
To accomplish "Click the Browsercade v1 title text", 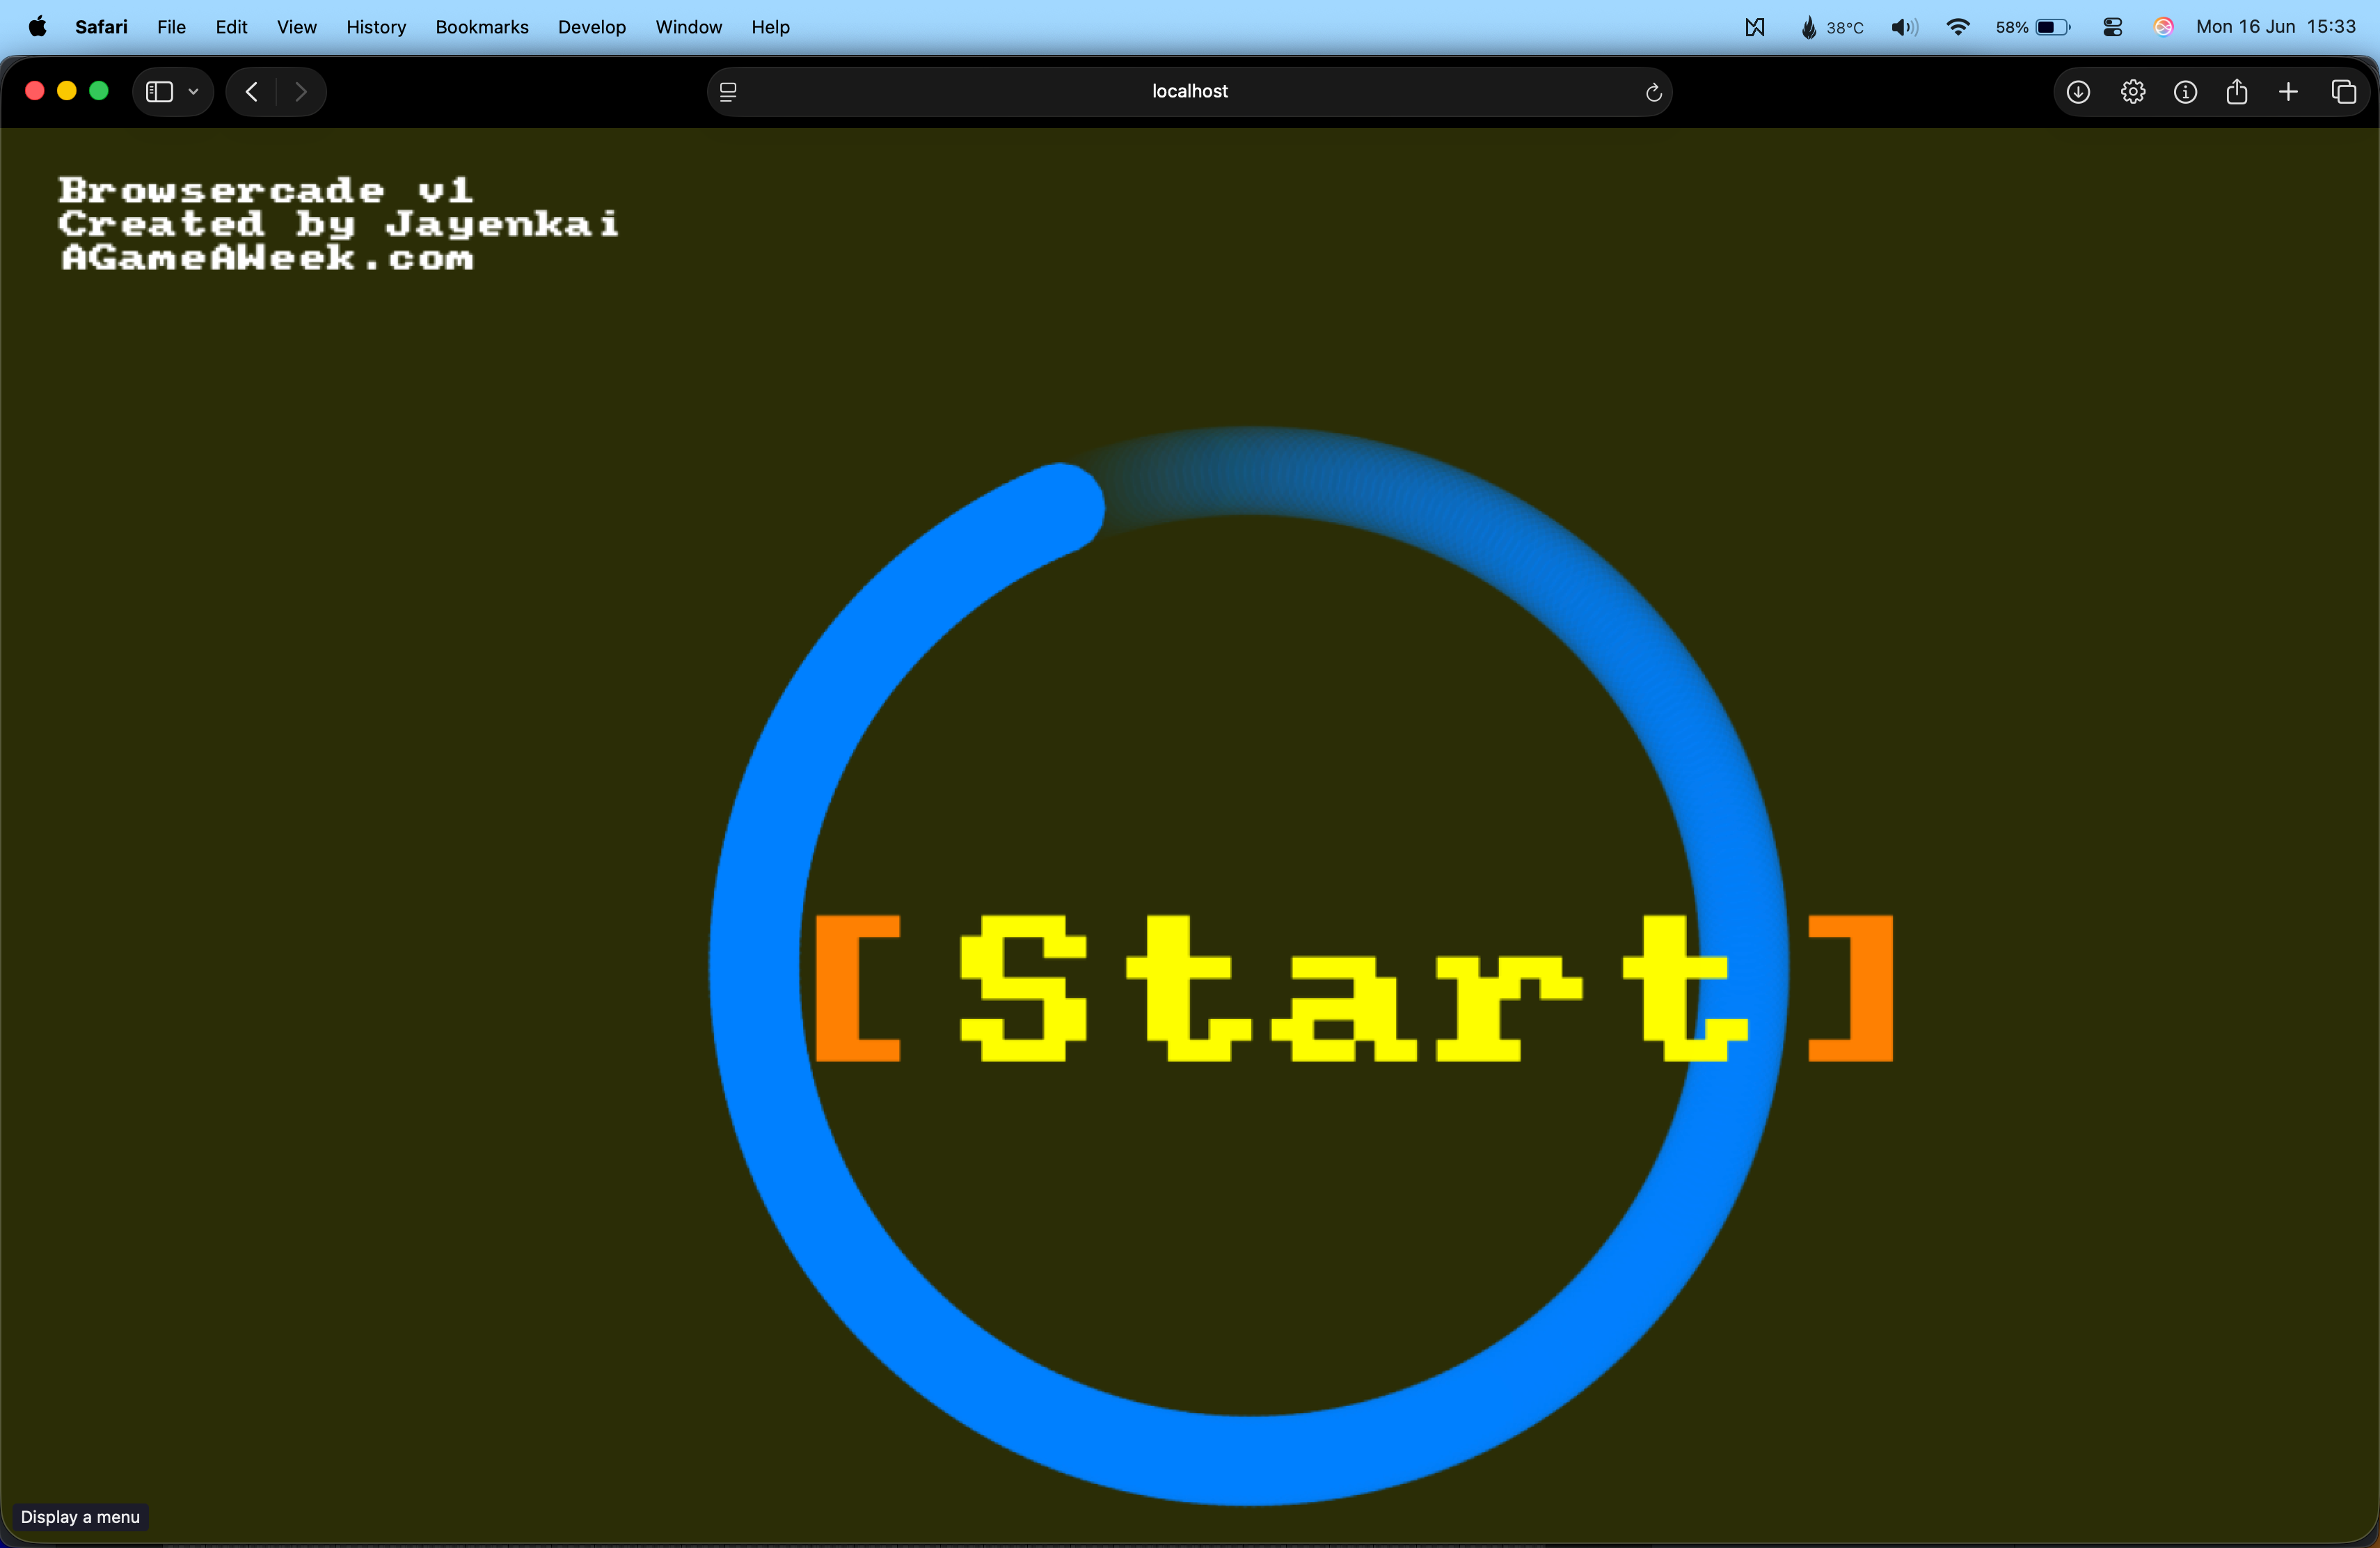I will point(265,189).
